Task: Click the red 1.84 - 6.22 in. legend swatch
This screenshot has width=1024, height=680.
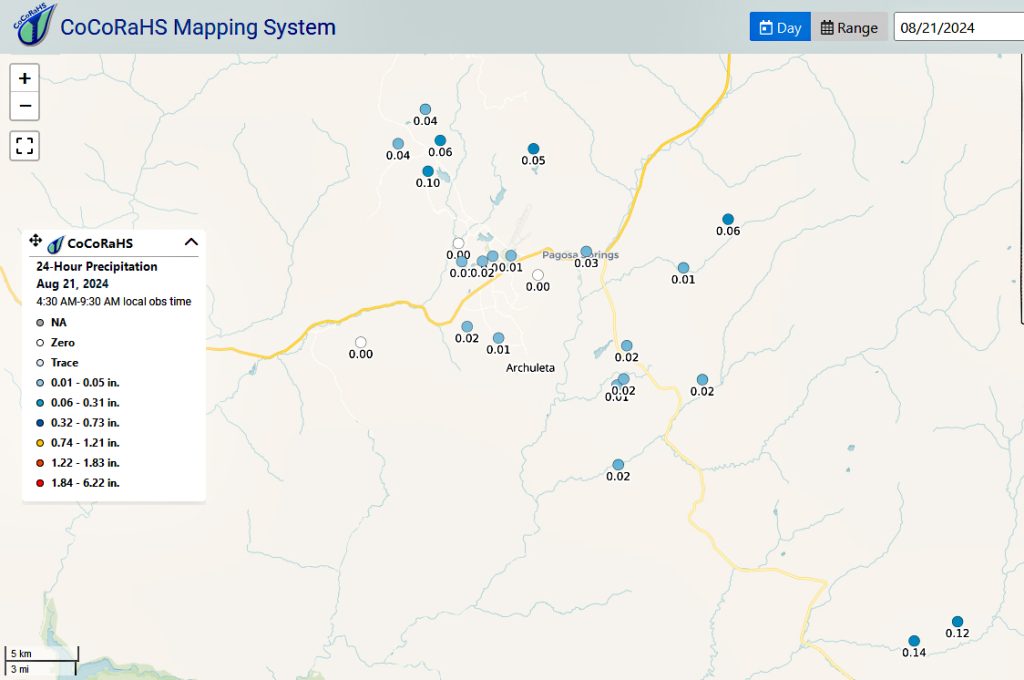Action: click(x=40, y=483)
